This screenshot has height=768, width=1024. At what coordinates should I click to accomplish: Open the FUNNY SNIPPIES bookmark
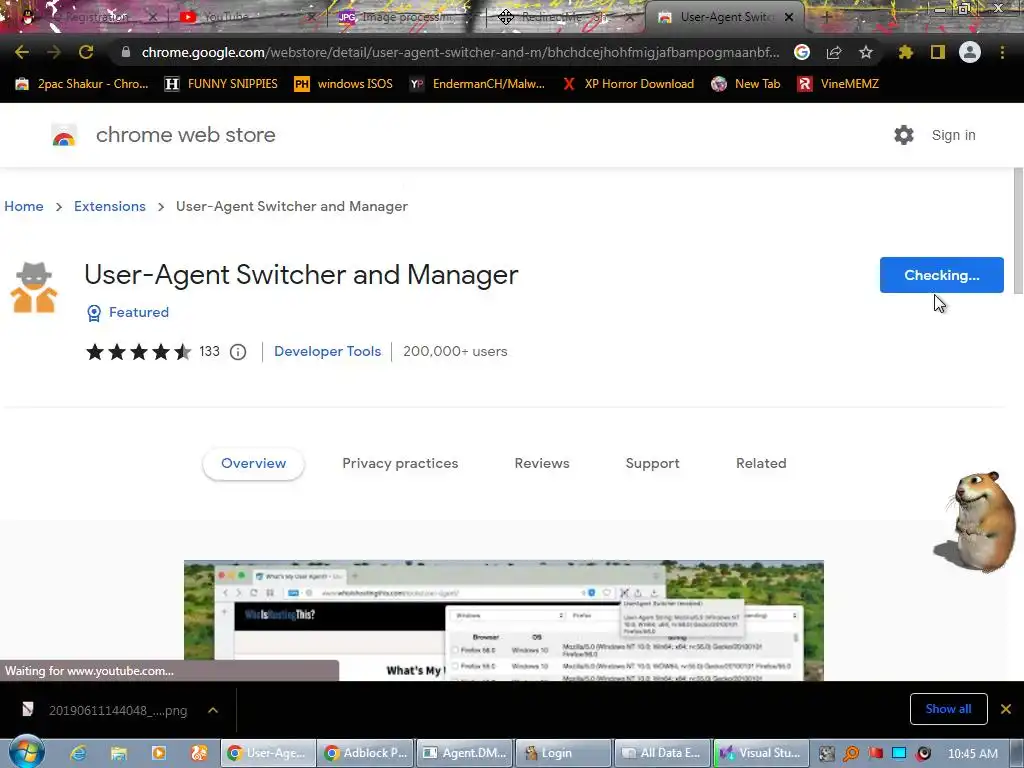click(x=221, y=84)
